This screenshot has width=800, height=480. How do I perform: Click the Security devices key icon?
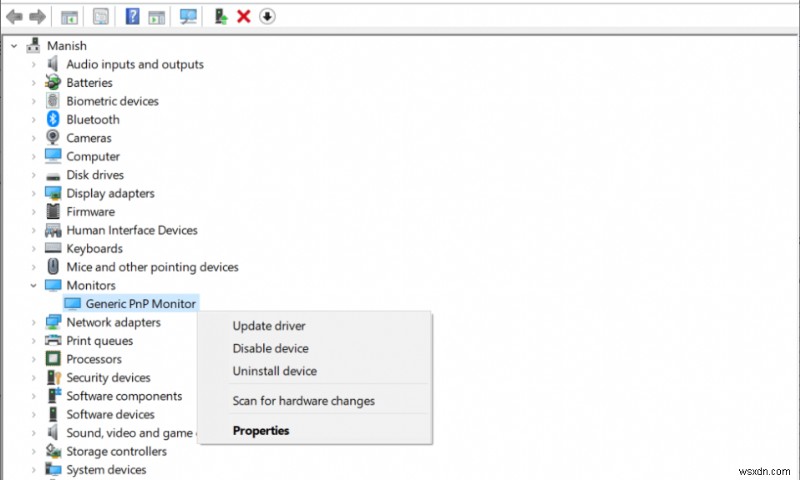[x=54, y=377]
